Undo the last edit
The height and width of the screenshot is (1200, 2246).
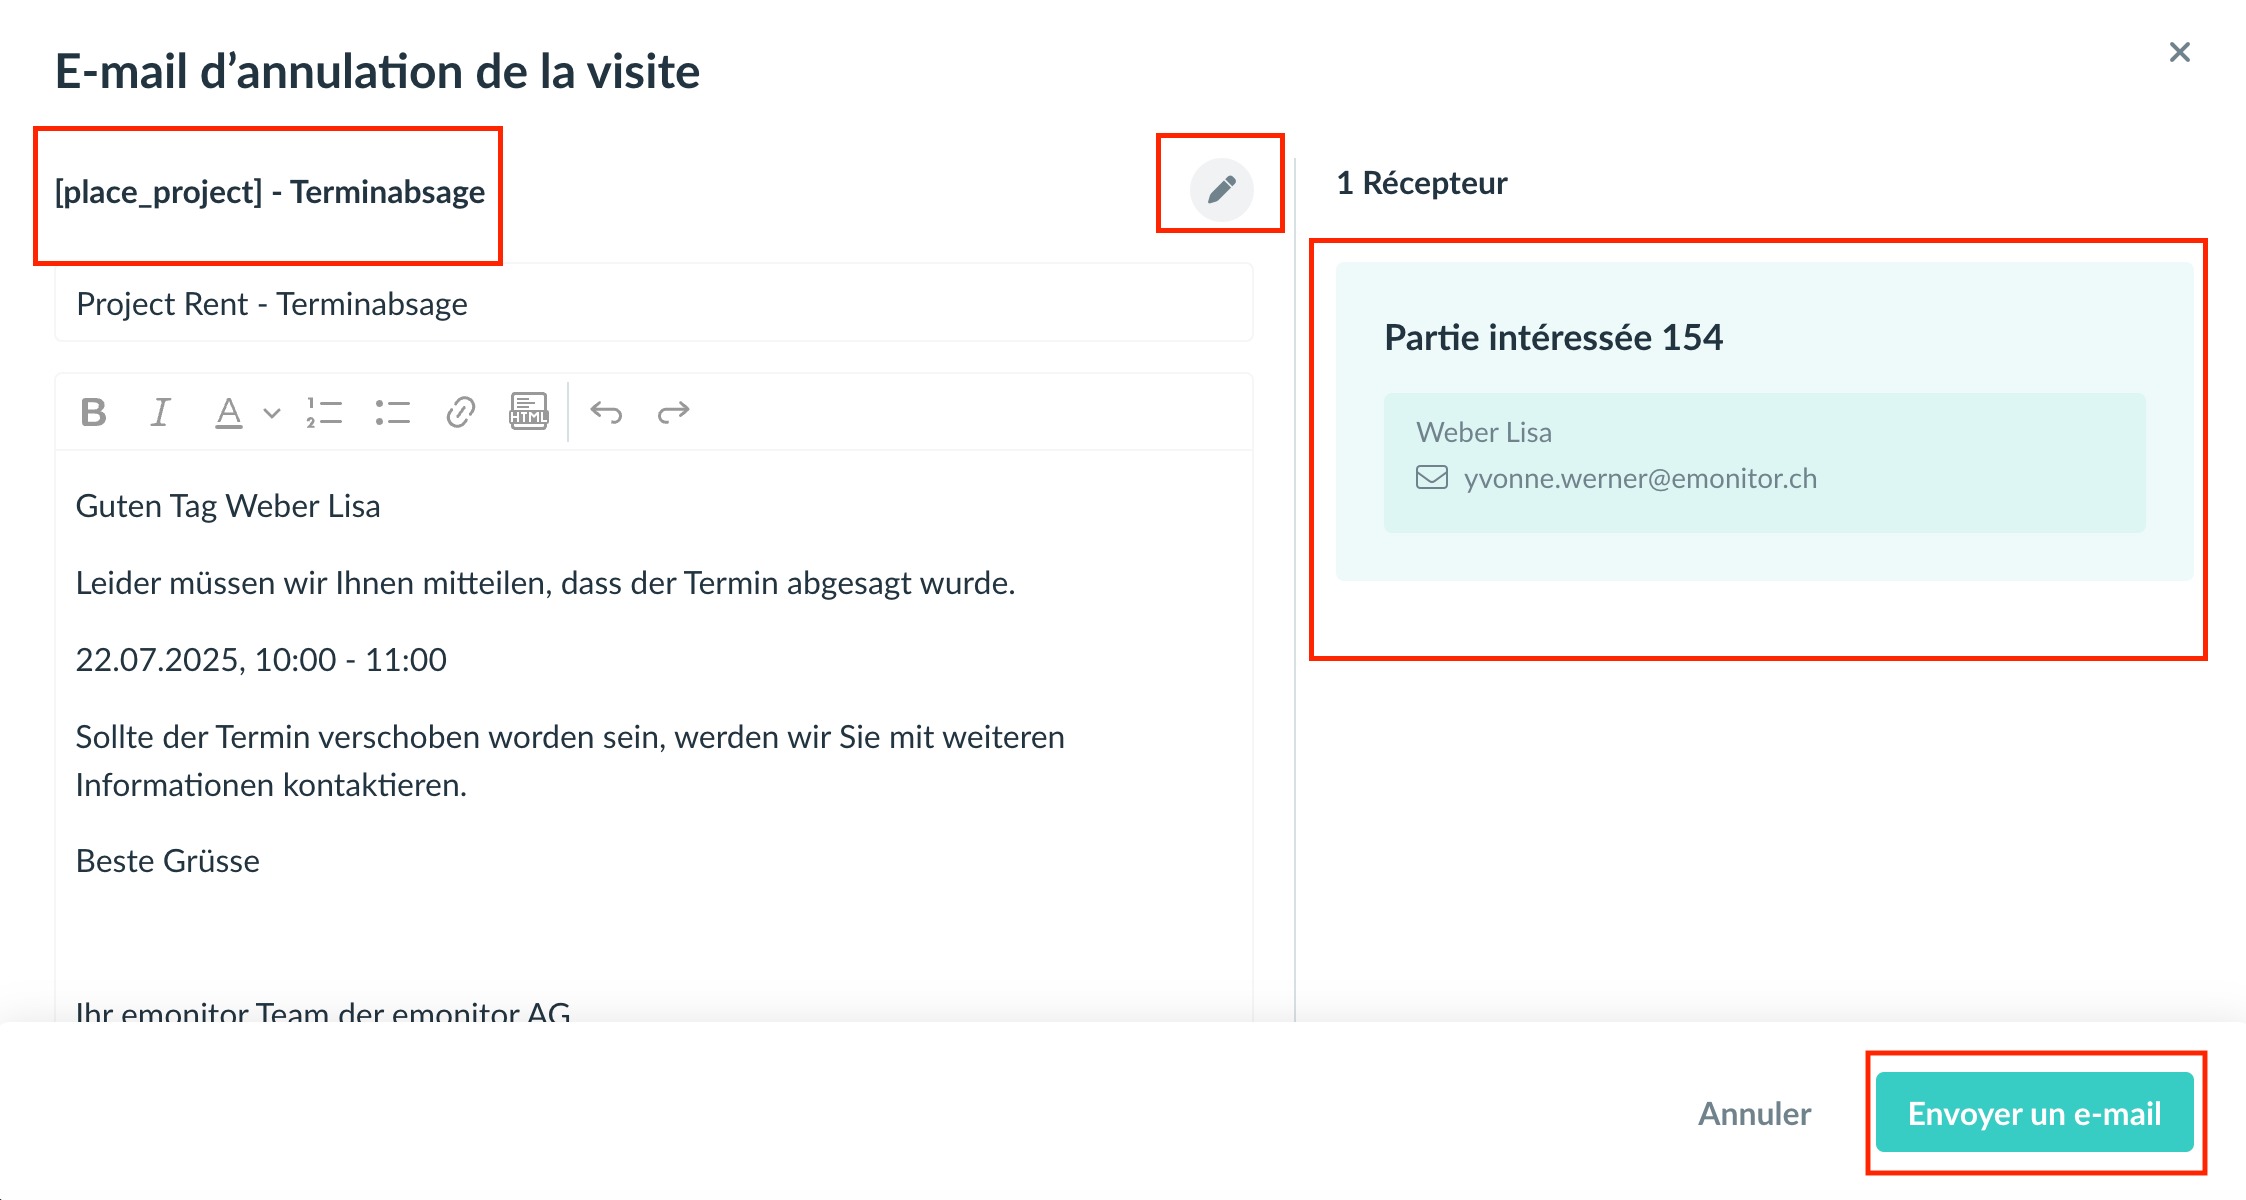click(x=606, y=412)
